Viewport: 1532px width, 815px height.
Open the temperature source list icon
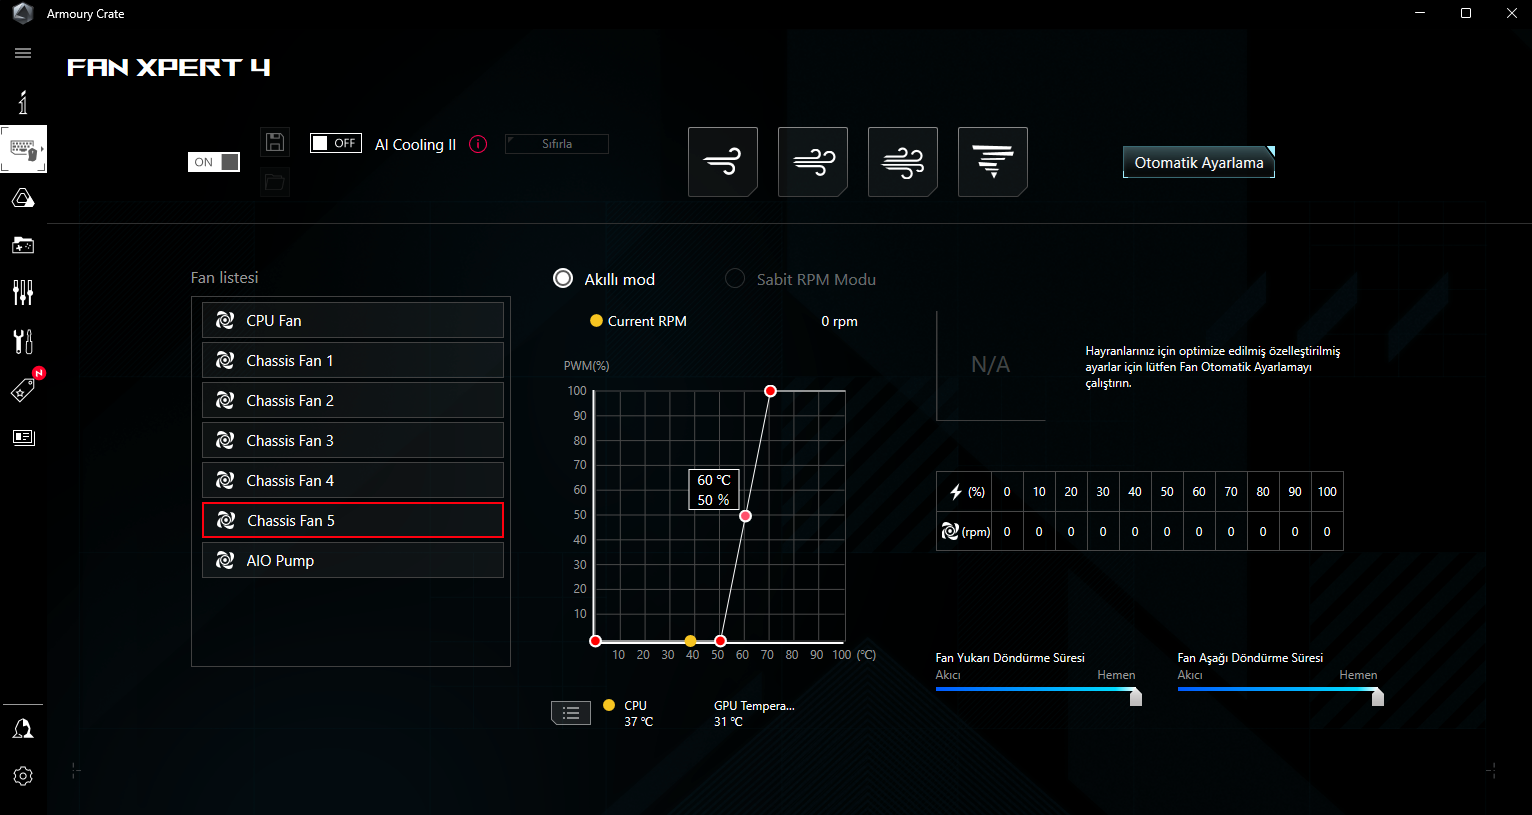click(571, 713)
